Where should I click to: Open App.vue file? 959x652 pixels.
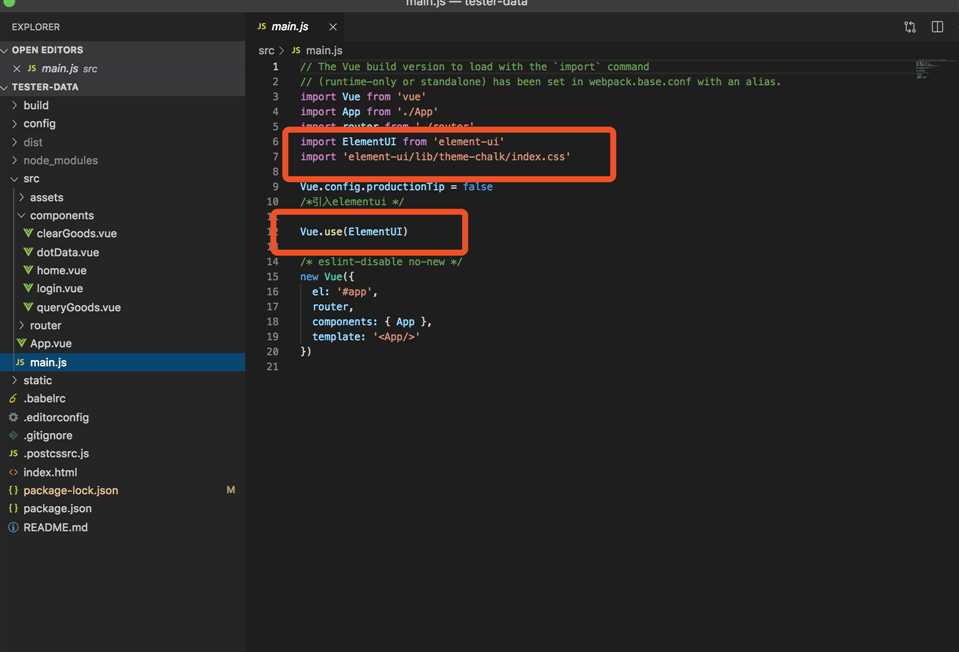point(122,344)
